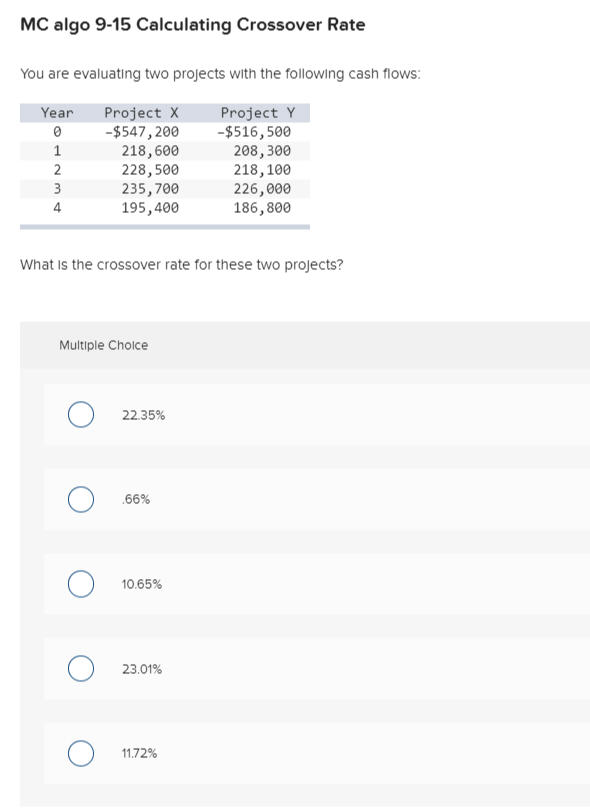590x812 pixels.
Task: Choose the .66% answer option
Action: [x=81, y=499]
